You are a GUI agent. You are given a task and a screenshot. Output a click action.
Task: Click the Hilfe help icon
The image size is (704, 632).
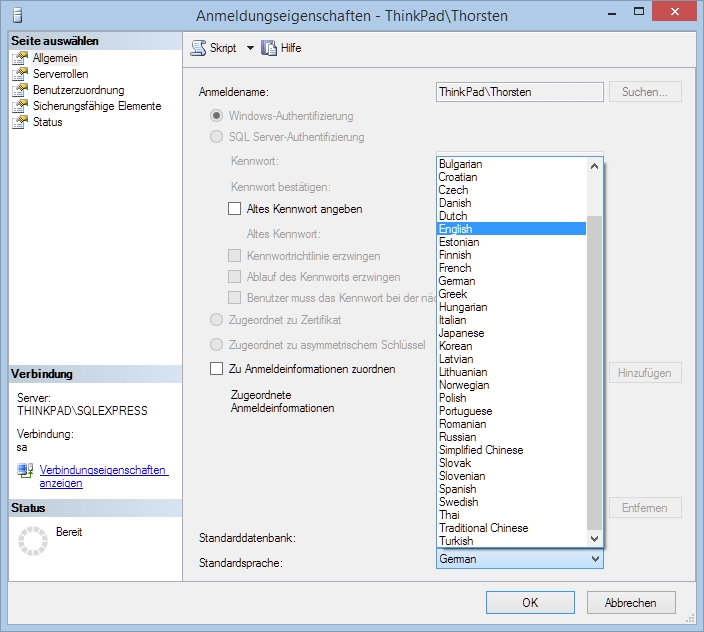click(x=268, y=48)
